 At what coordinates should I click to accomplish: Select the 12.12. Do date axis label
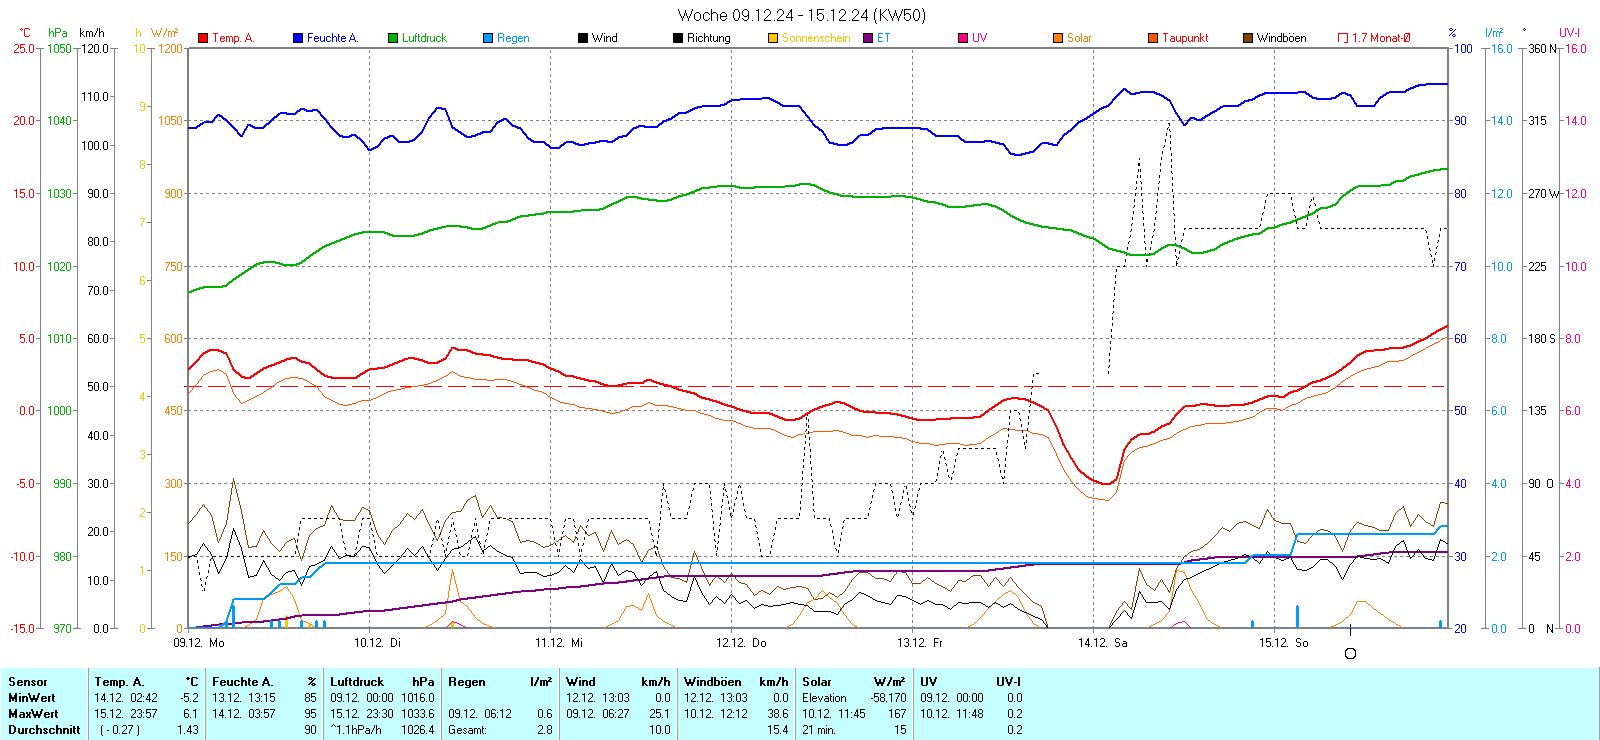coord(741,643)
